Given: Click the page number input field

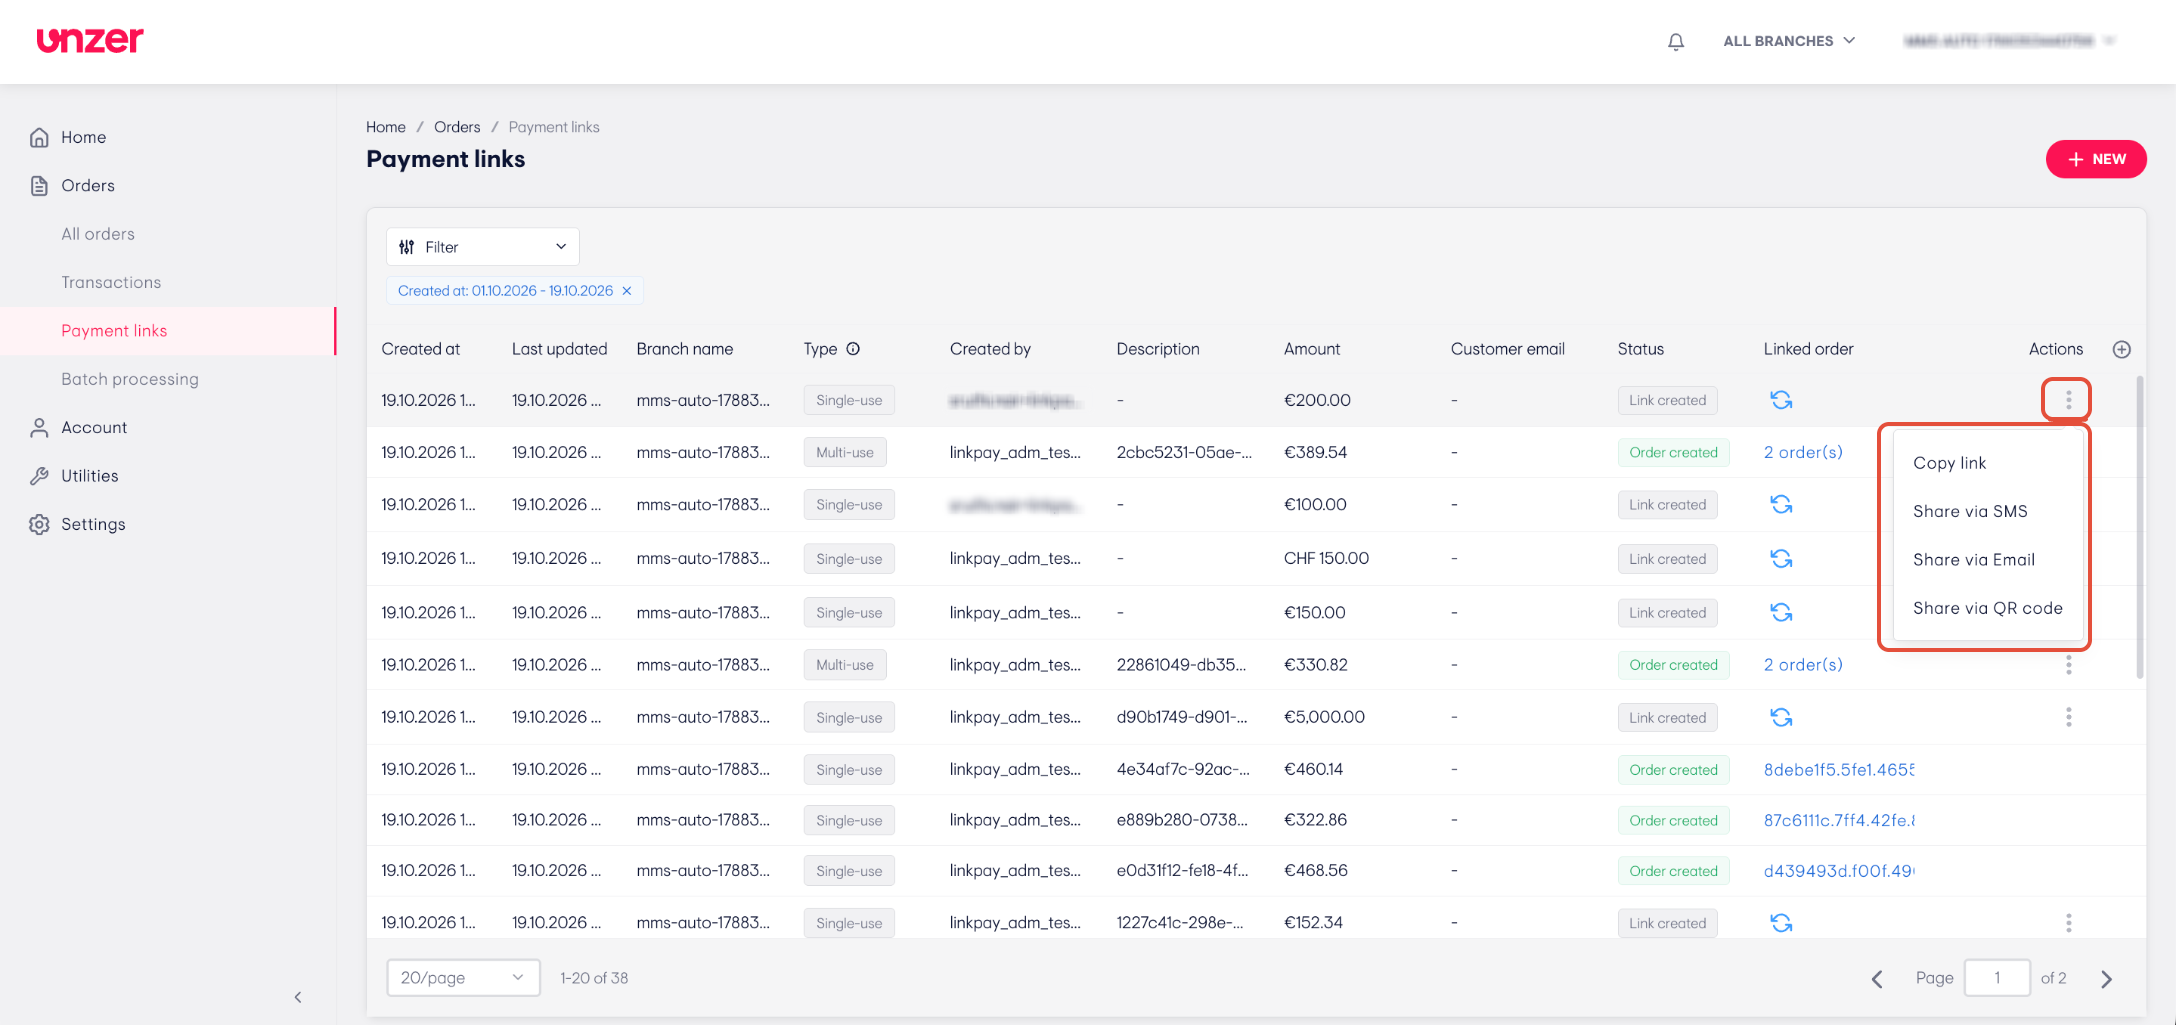Looking at the screenshot, I should (1997, 978).
